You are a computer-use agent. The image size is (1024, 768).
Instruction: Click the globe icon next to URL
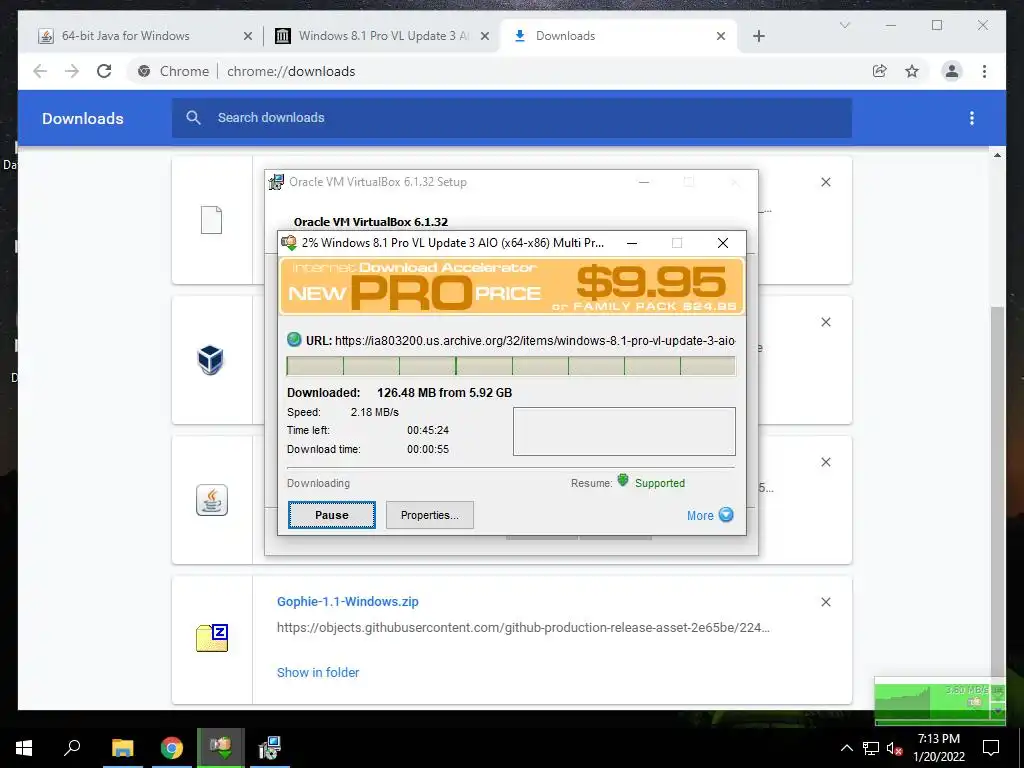294,340
